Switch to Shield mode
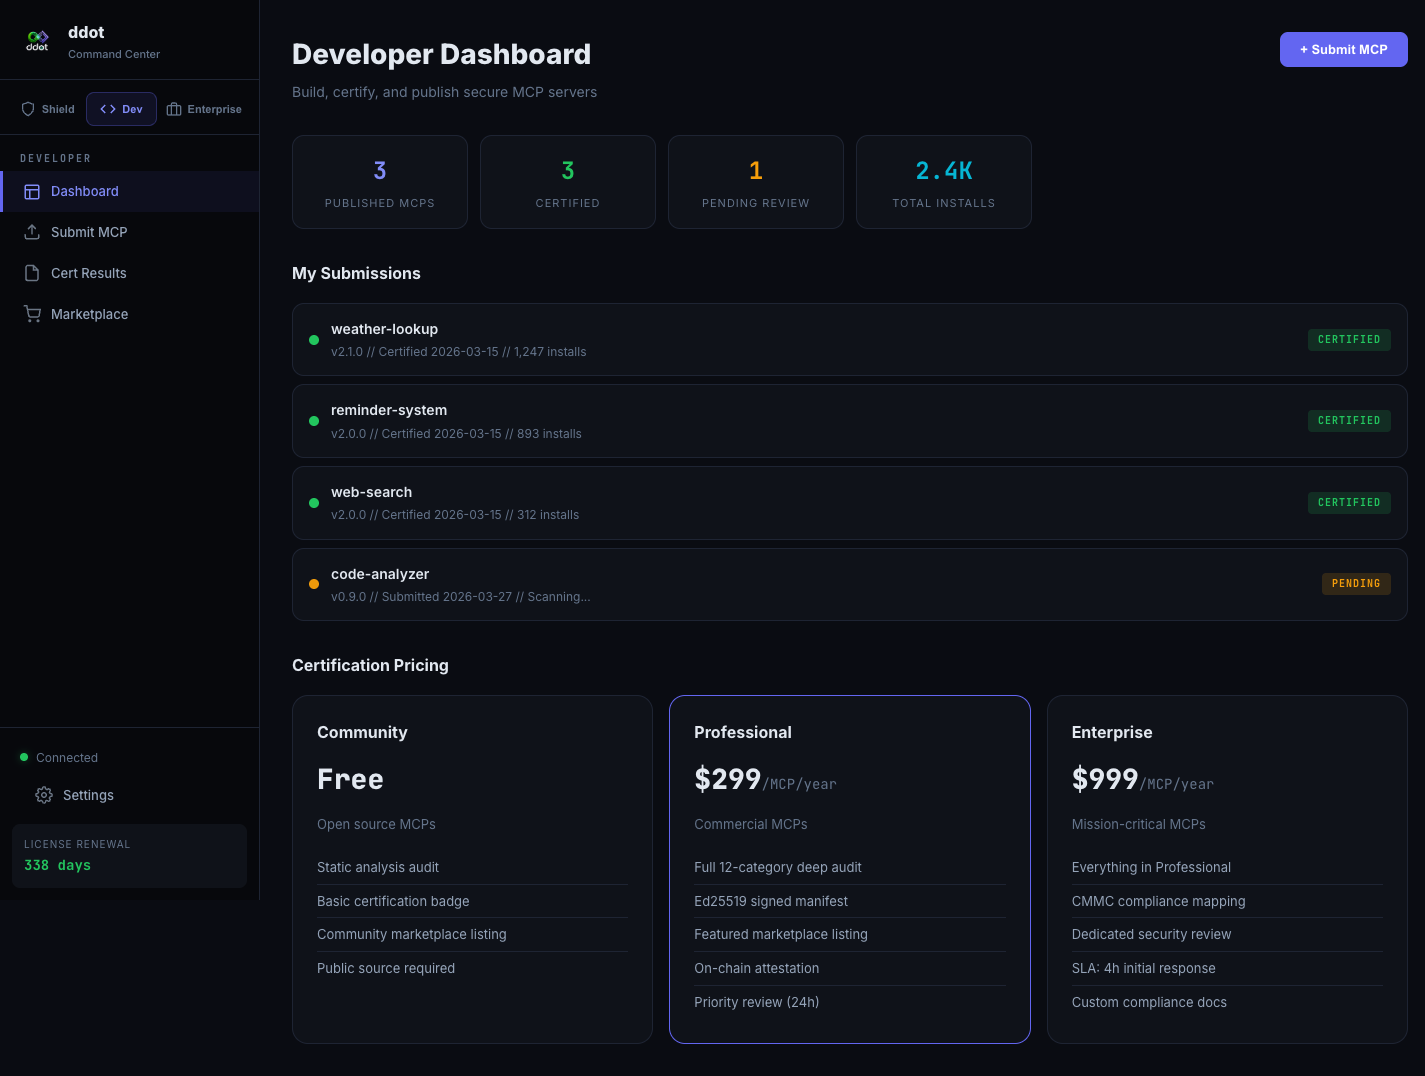1425x1076 pixels. 46,108
